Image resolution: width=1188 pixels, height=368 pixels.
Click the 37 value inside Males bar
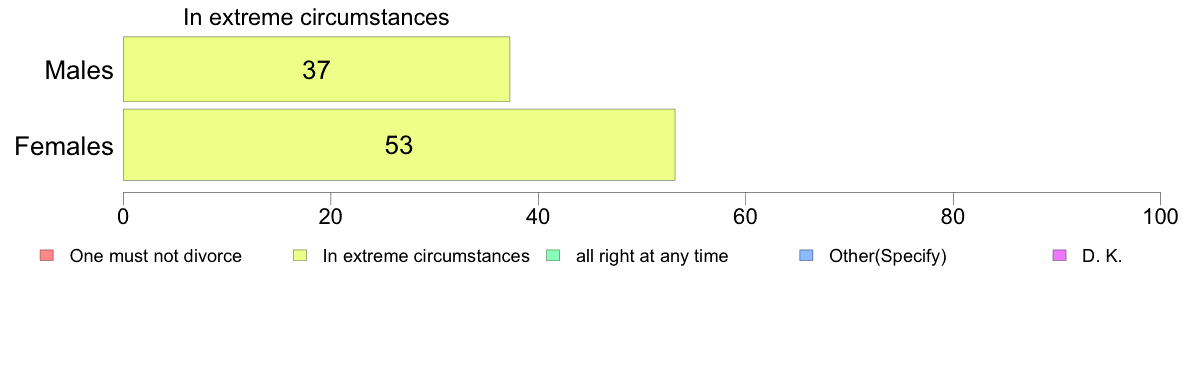(317, 70)
